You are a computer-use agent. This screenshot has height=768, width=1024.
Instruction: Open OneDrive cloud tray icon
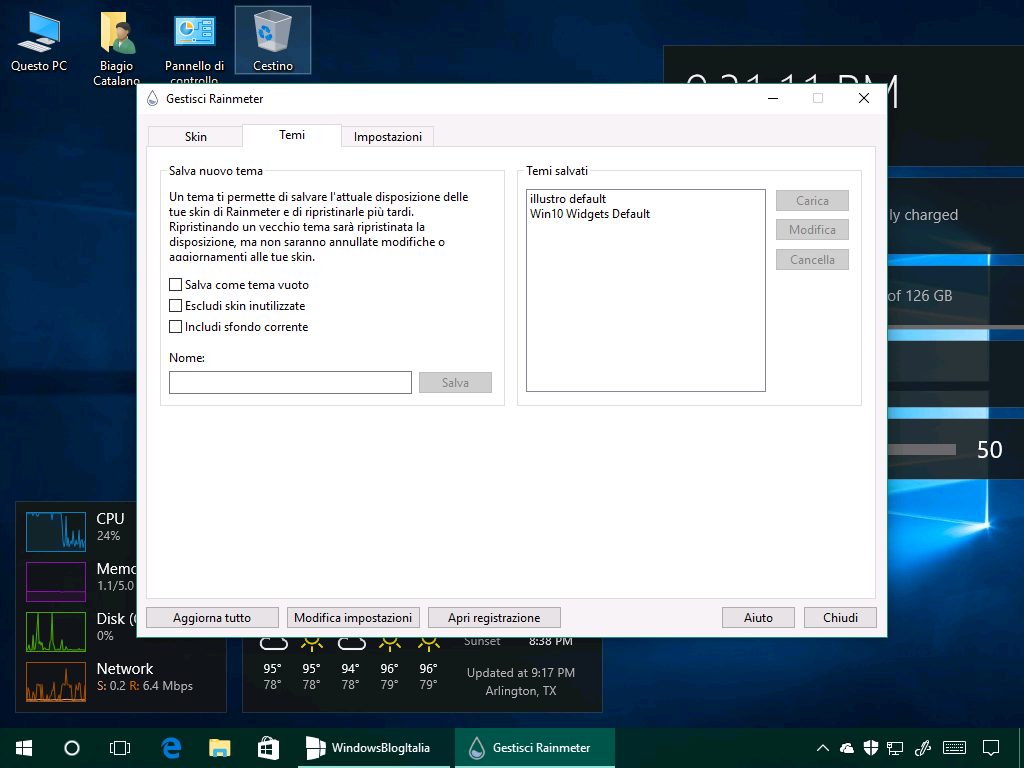(847, 748)
